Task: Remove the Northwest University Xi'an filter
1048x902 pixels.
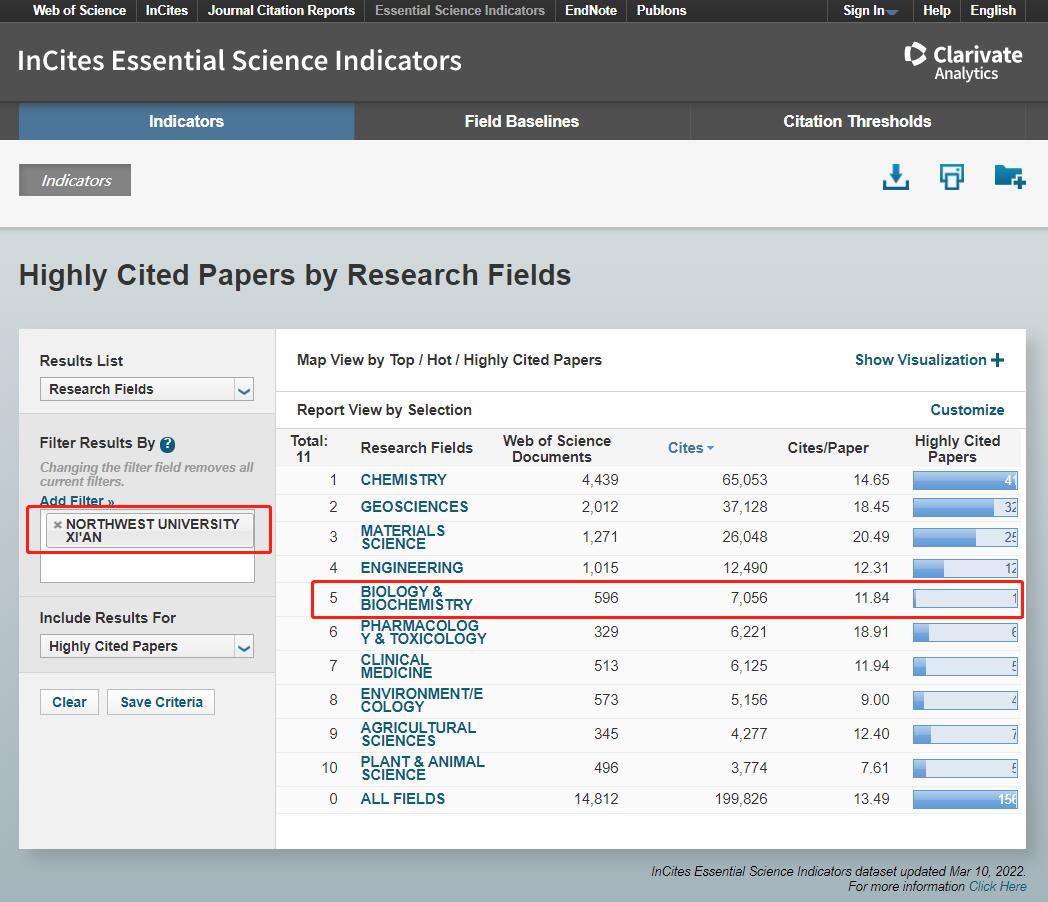Action: (x=57, y=524)
